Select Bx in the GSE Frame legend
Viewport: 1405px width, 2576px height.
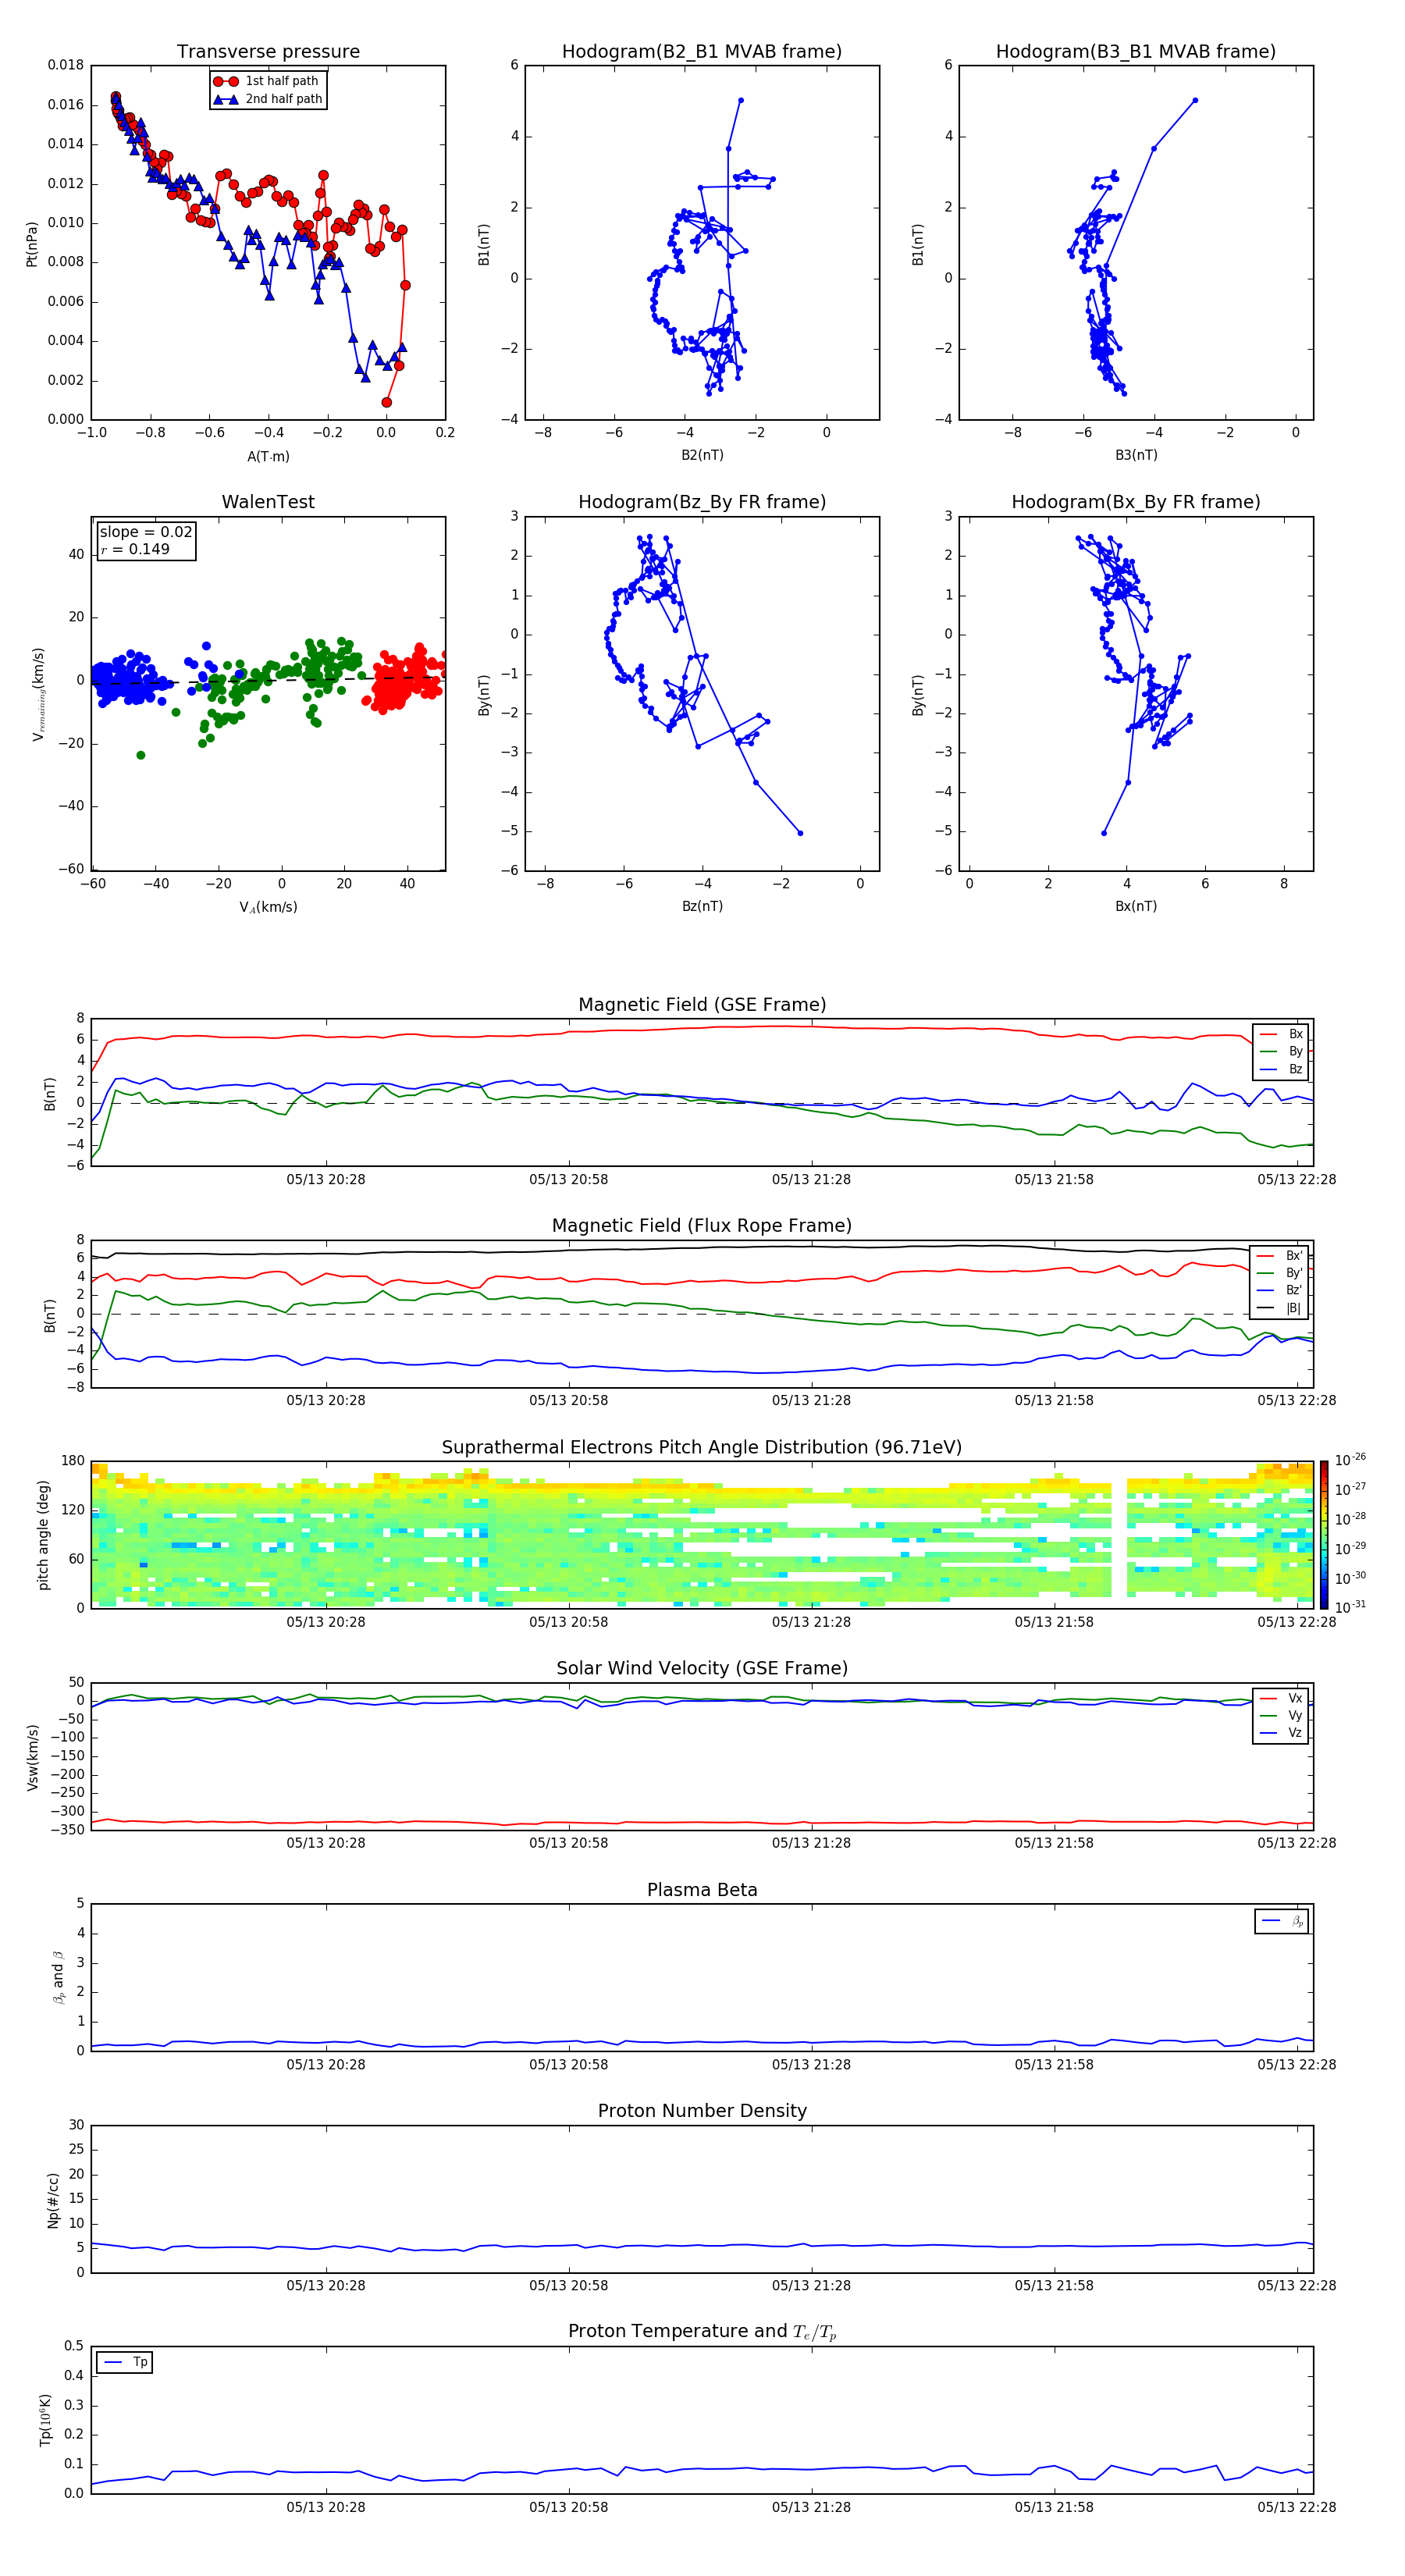(1281, 1034)
